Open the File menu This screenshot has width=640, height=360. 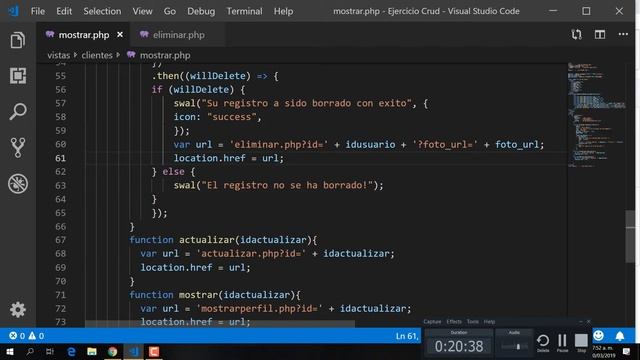[38, 11]
